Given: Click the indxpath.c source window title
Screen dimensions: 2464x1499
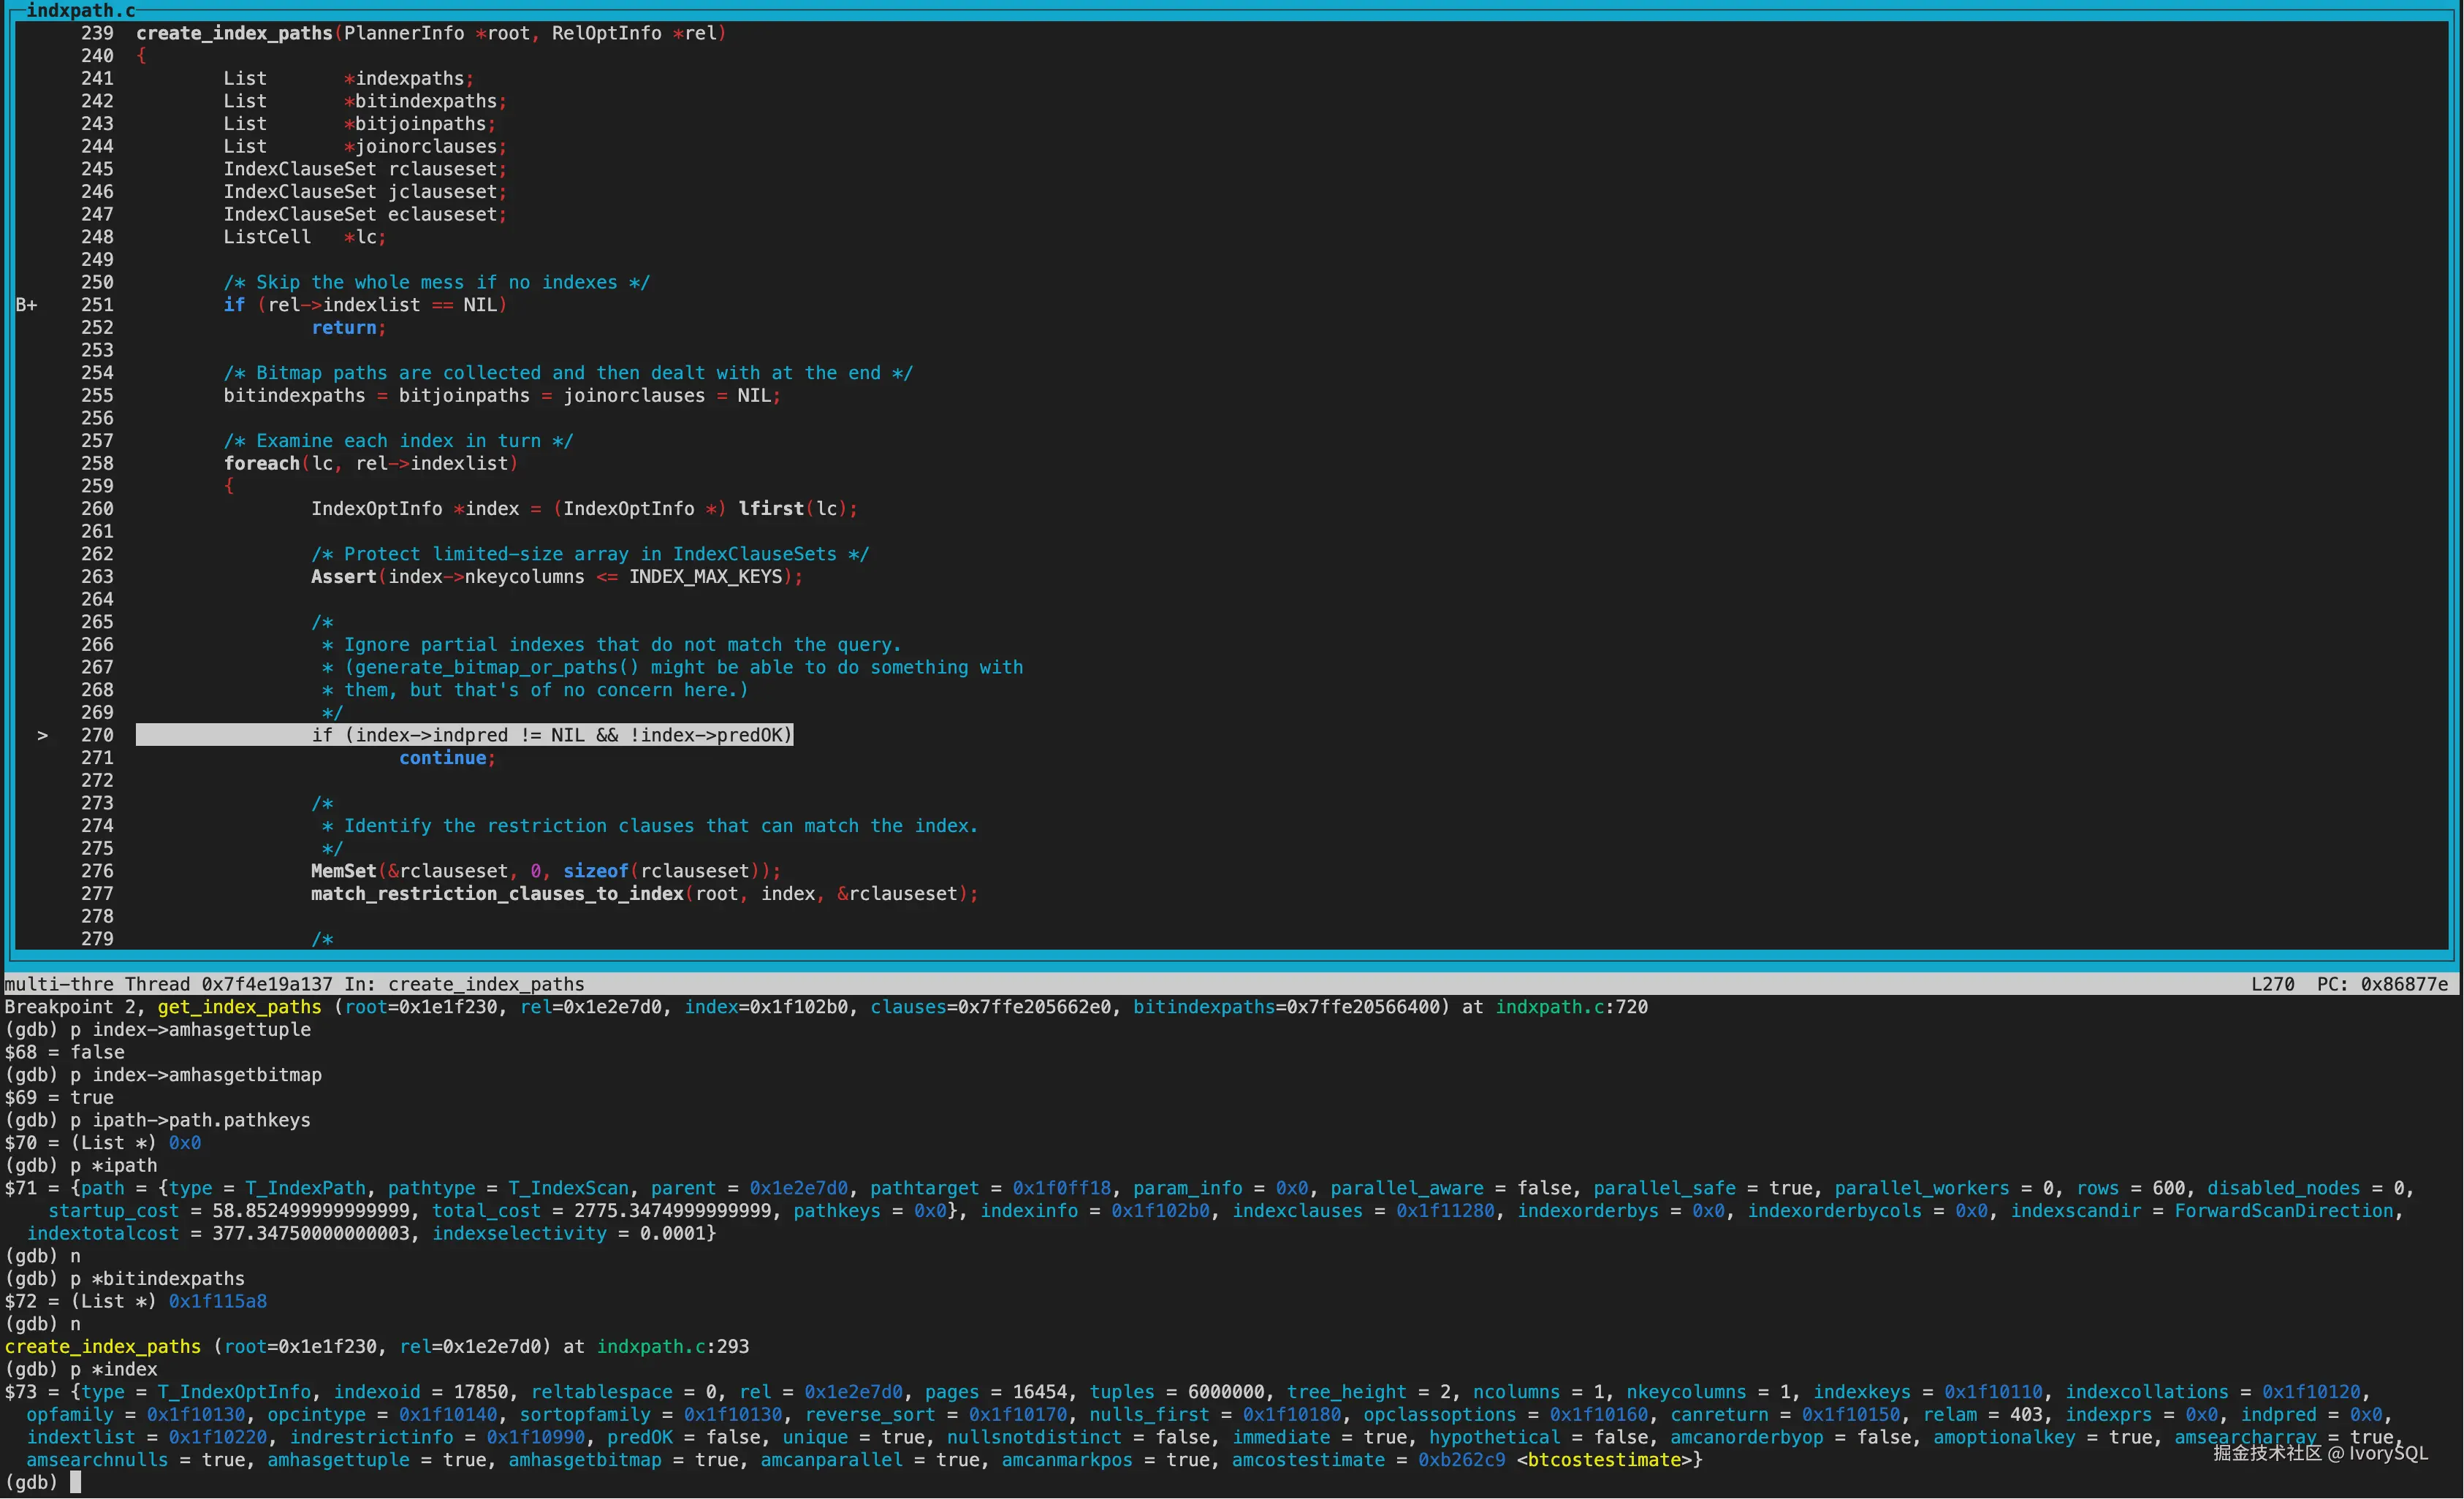Looking at the screenshot, I should coord(80,10).
